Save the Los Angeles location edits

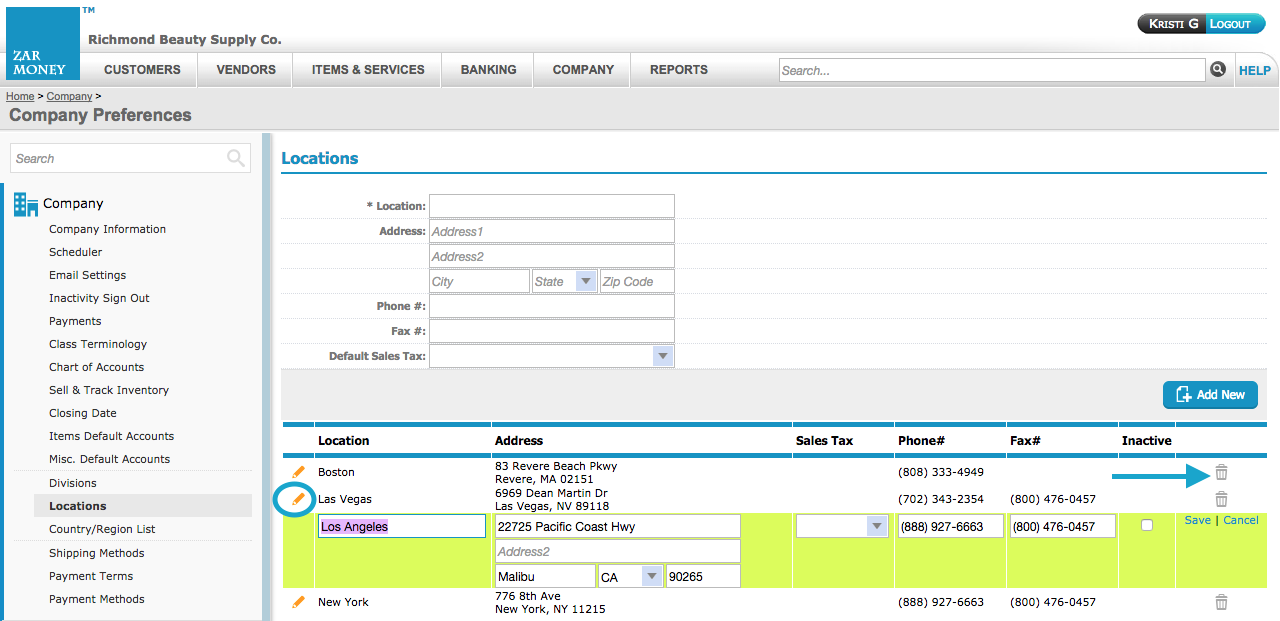(x=1197, y=520)
